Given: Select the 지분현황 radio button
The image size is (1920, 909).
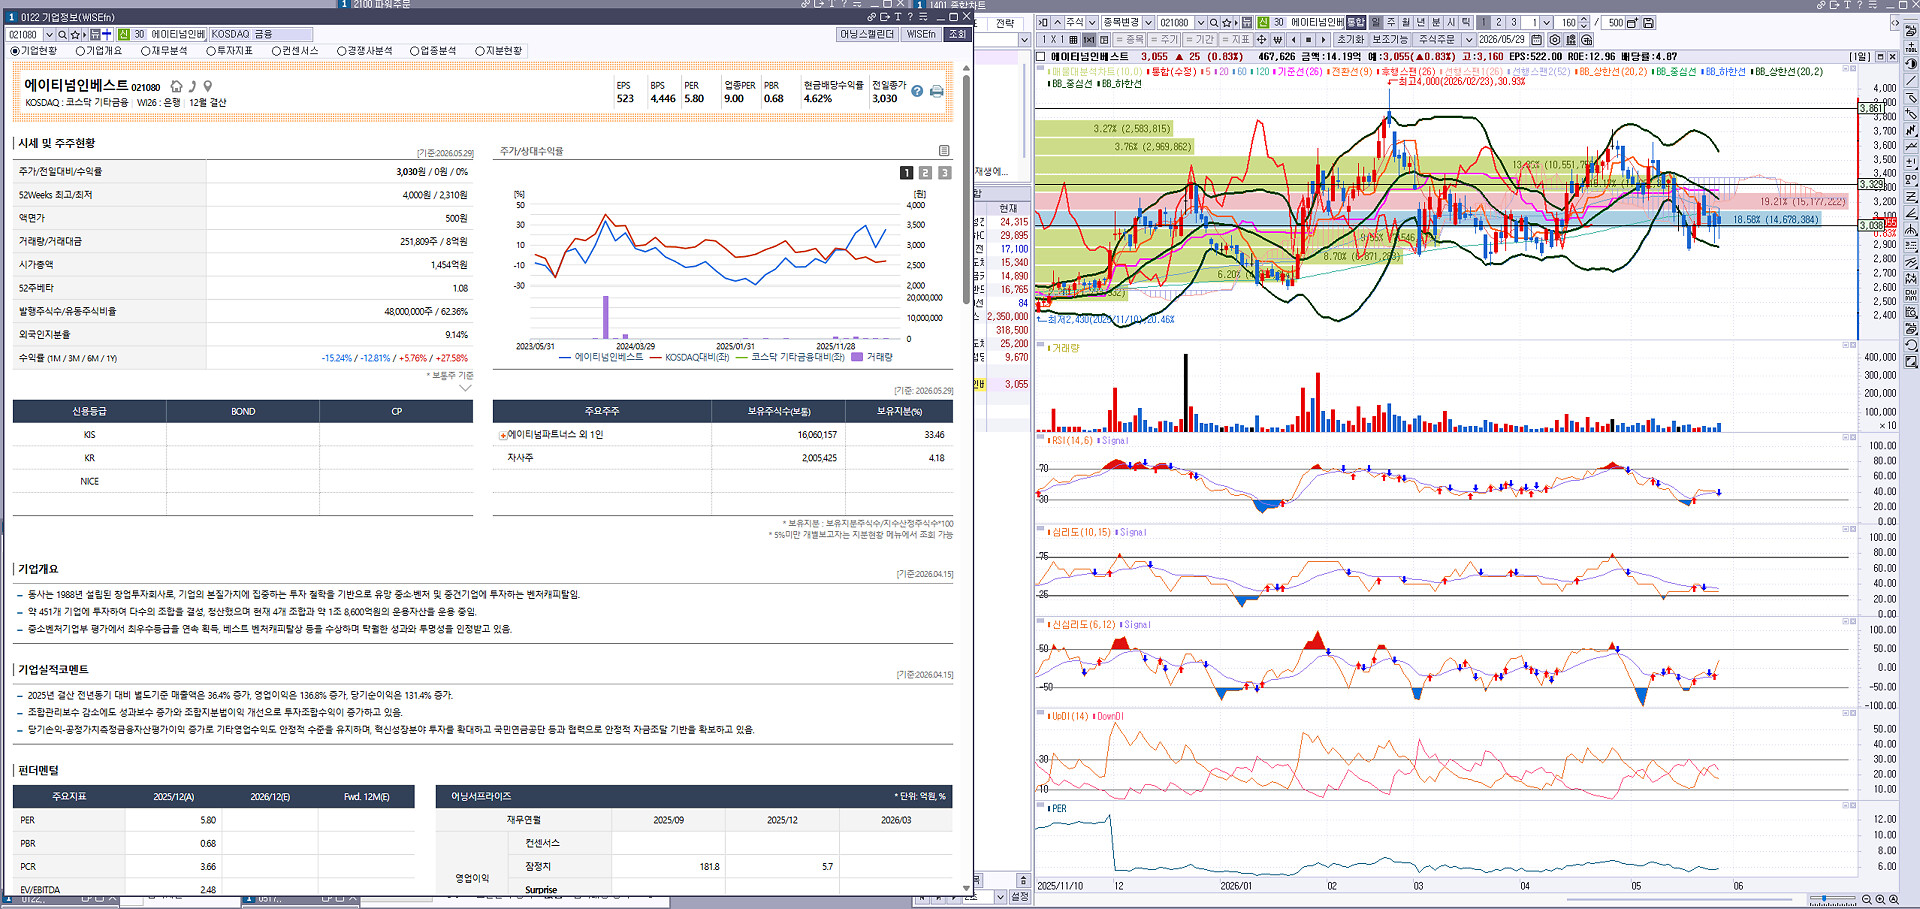Looking at the screenshot, I should pos(479,51).
